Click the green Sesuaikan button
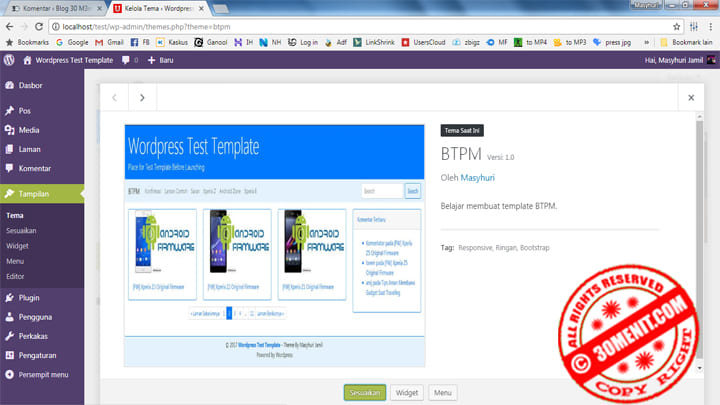The image size is (720, 405). point(365,393)
